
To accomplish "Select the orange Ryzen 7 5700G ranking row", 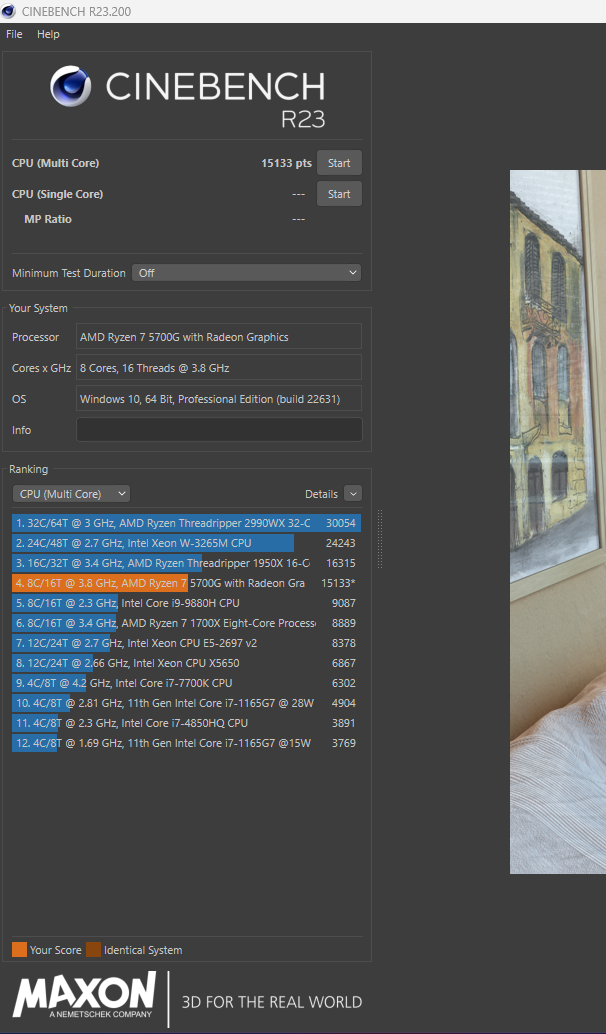I will (x=187, y=583).
